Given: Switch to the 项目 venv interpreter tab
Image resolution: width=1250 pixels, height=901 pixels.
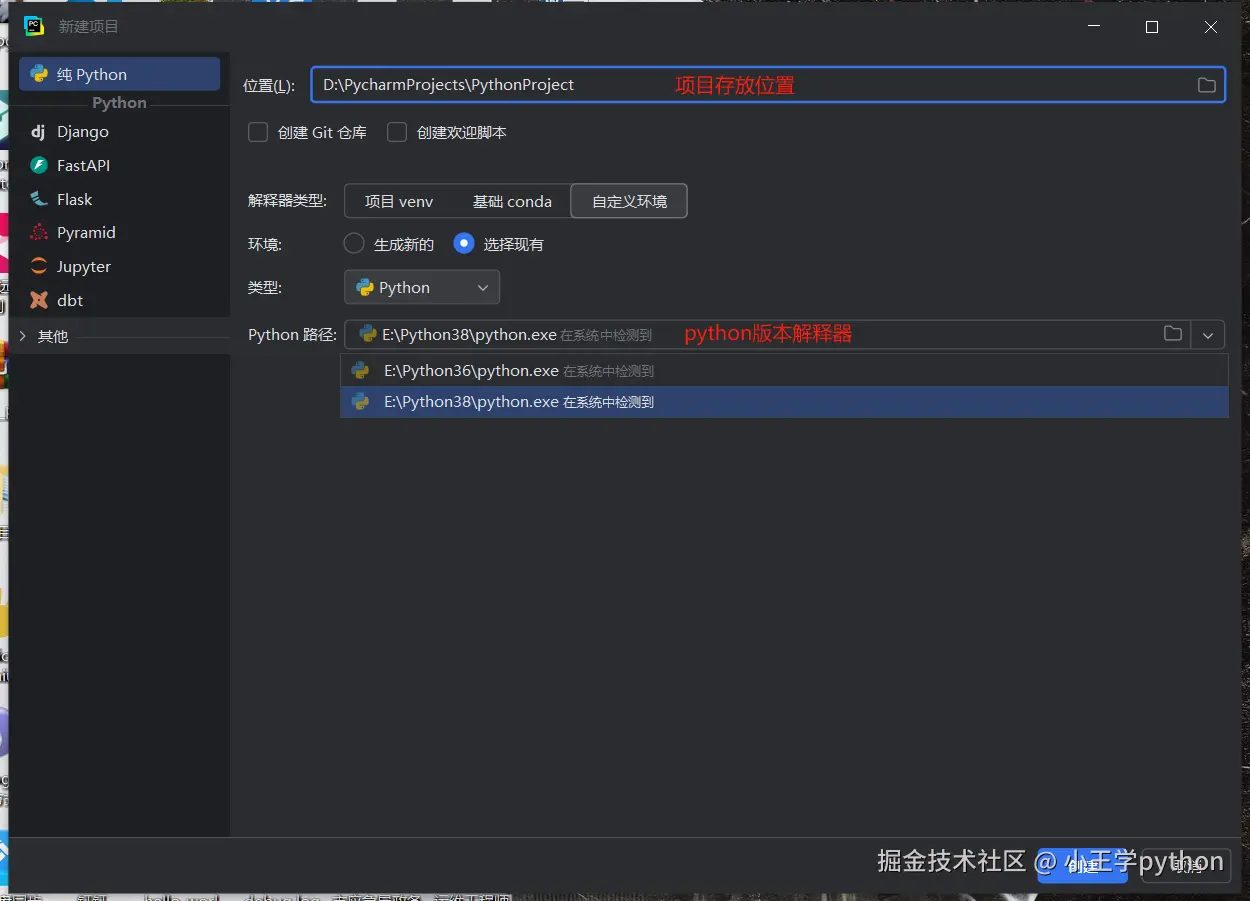Looking at the screenshot, I should (x=399, y=201).
